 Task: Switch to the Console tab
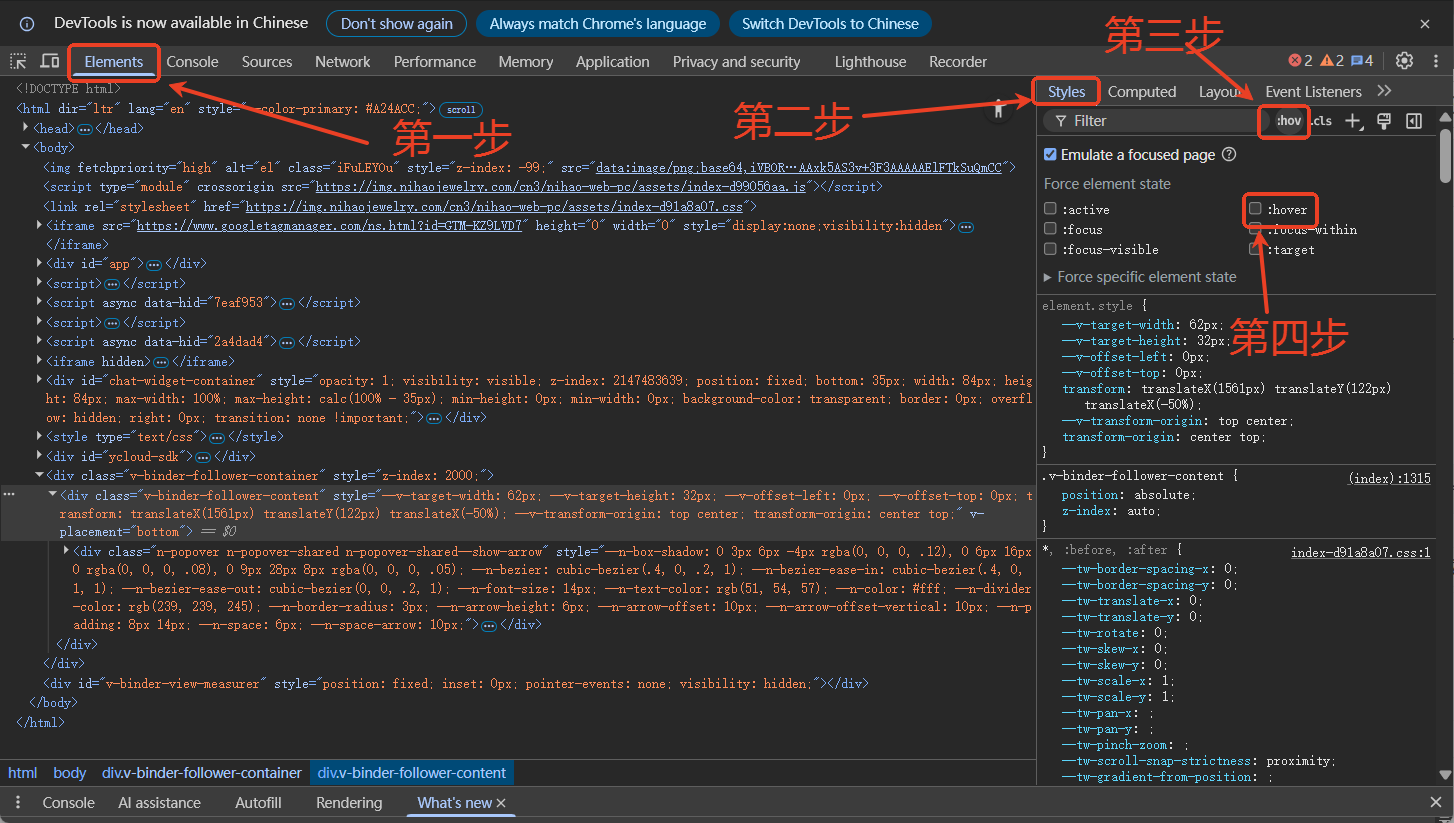tap(192, 61)
